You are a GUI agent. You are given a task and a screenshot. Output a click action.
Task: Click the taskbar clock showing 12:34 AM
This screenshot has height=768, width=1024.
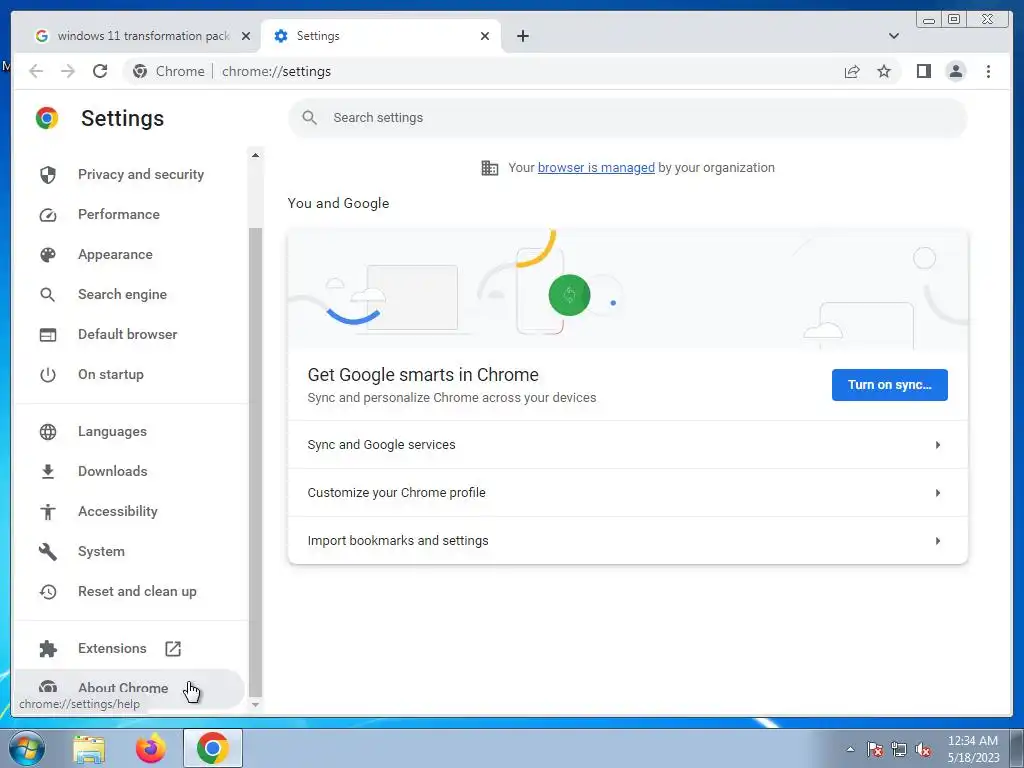click(x=973, y=749)
